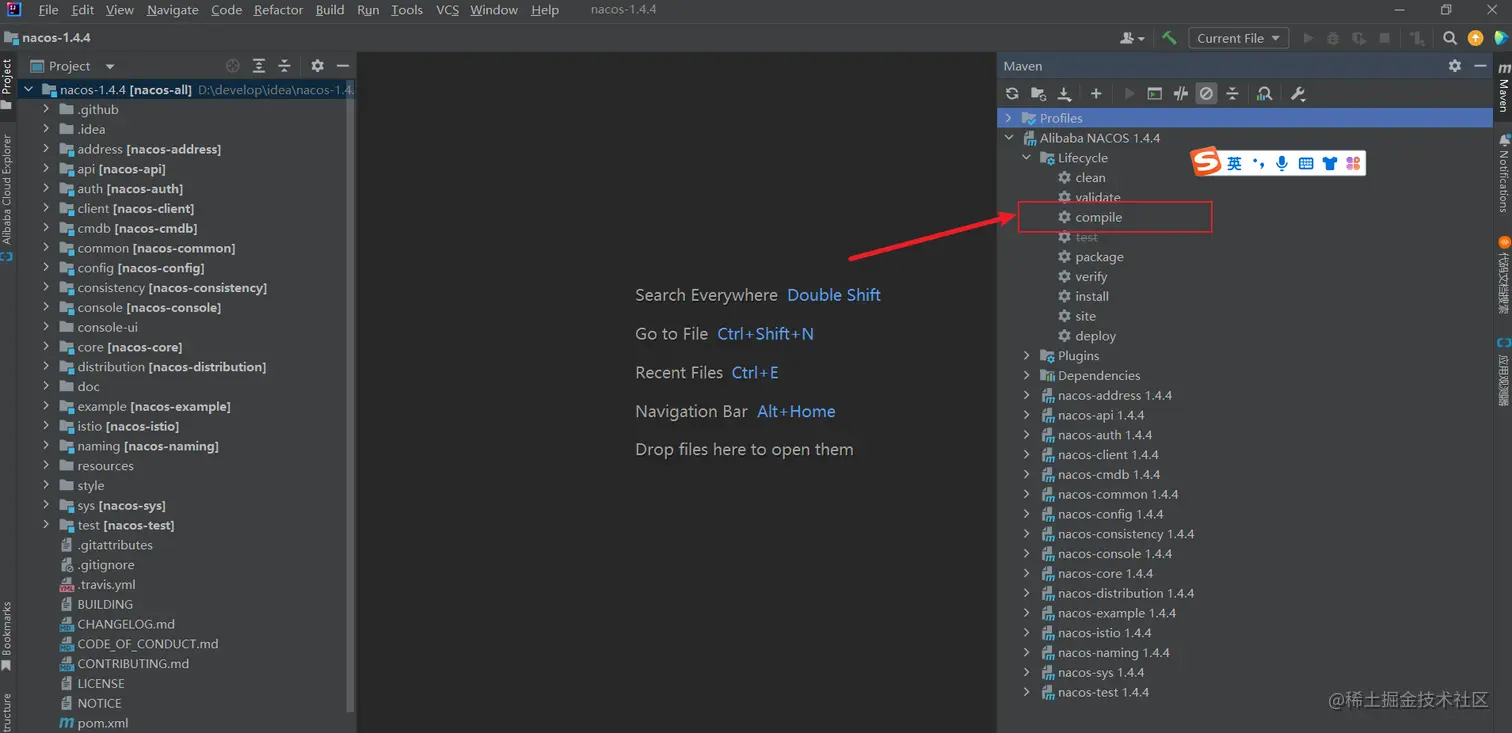
Task: Generate sources and update folders icon
Action: pyautogui.click(x=1038, y=93)
